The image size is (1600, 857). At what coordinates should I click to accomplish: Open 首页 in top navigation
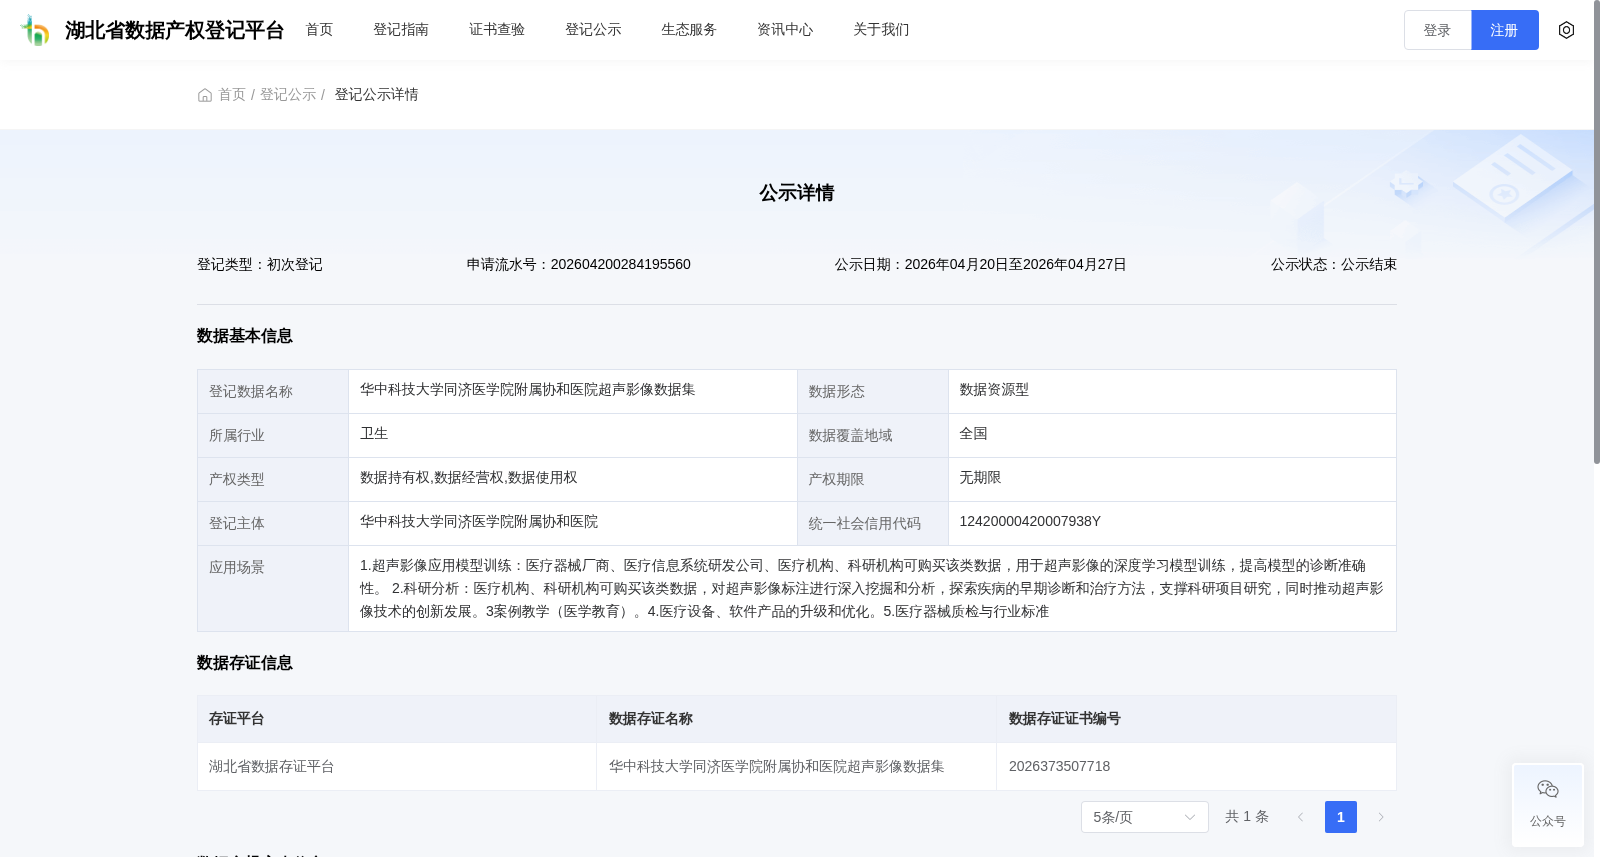pyautogui.click(x=319, y=30)
